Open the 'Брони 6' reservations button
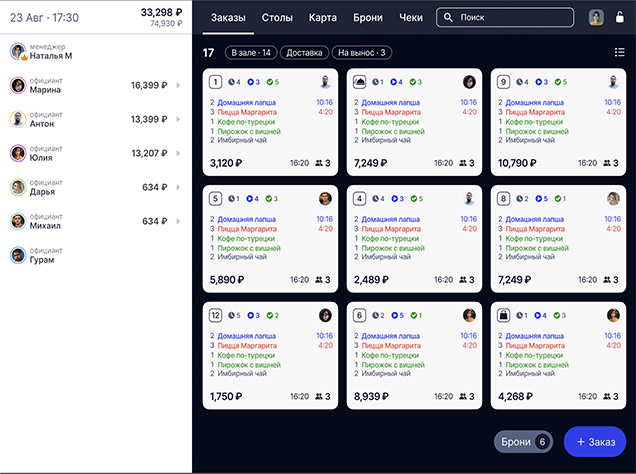Viewport: 636px width, 474px height. 524,441
